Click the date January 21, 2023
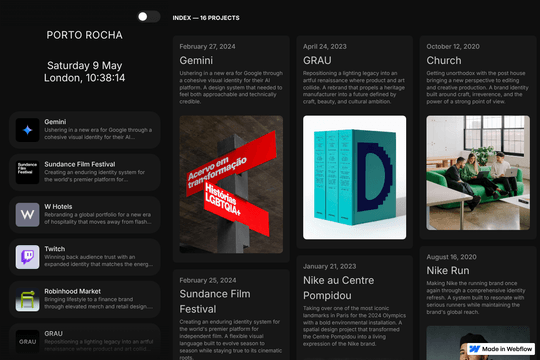 click(x=330, y=266)
